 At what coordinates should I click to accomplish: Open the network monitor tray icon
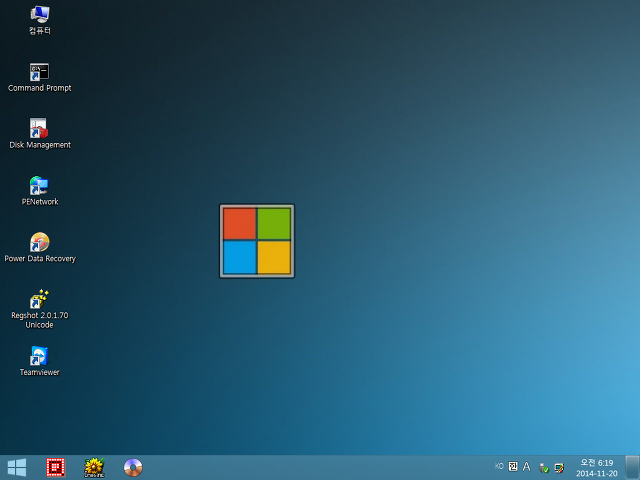pos(559,468)
